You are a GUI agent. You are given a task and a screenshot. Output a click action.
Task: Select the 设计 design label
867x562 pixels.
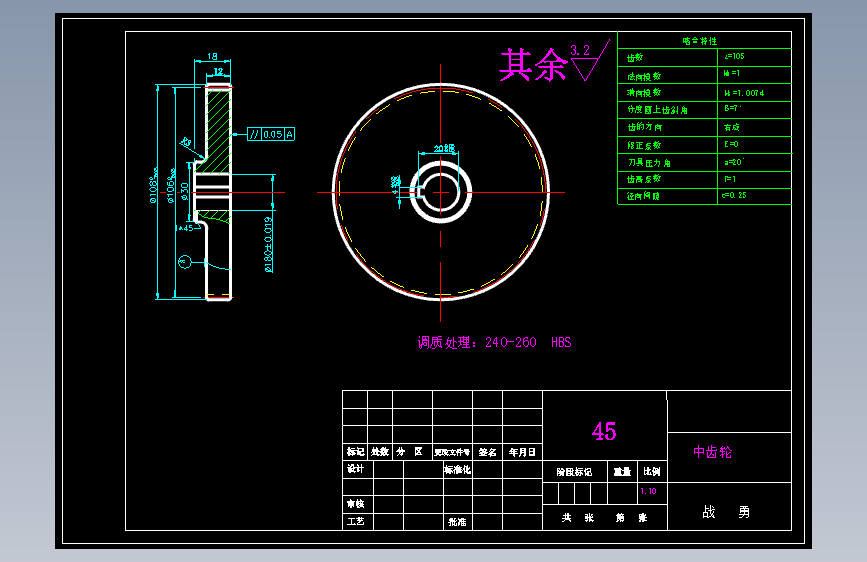[x=355, y=469]
